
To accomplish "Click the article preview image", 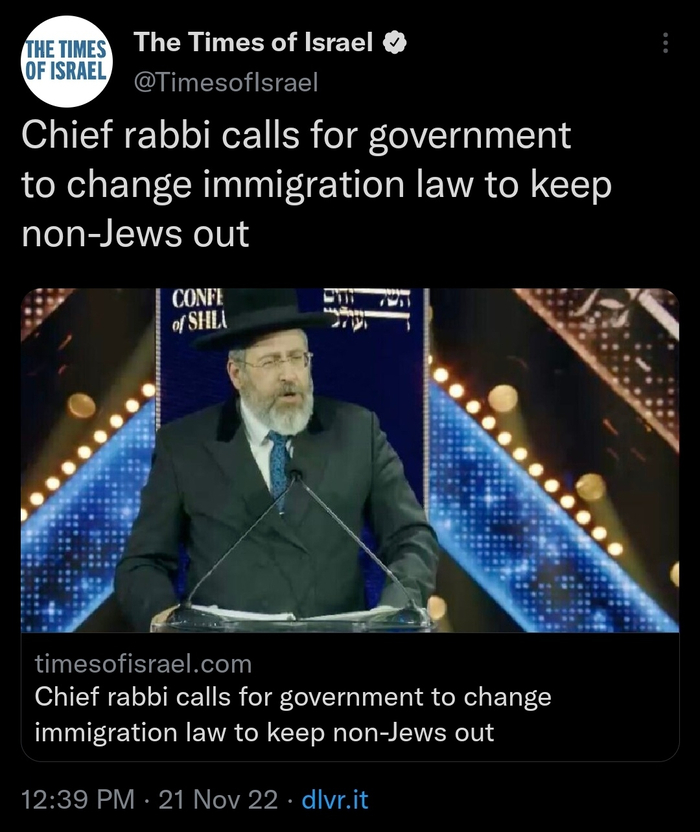I will pyautogui.click(x=350, y=460).
